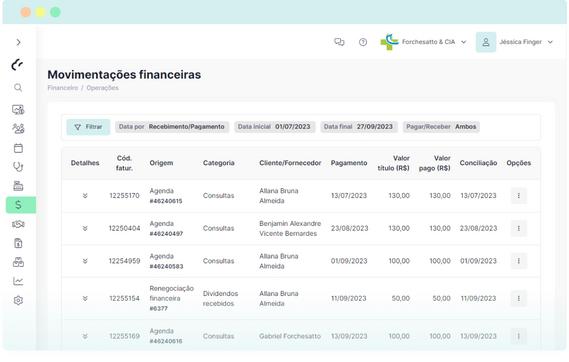Click the user avatar icon
Screen dimensions: 569x362
coord(486,42)
